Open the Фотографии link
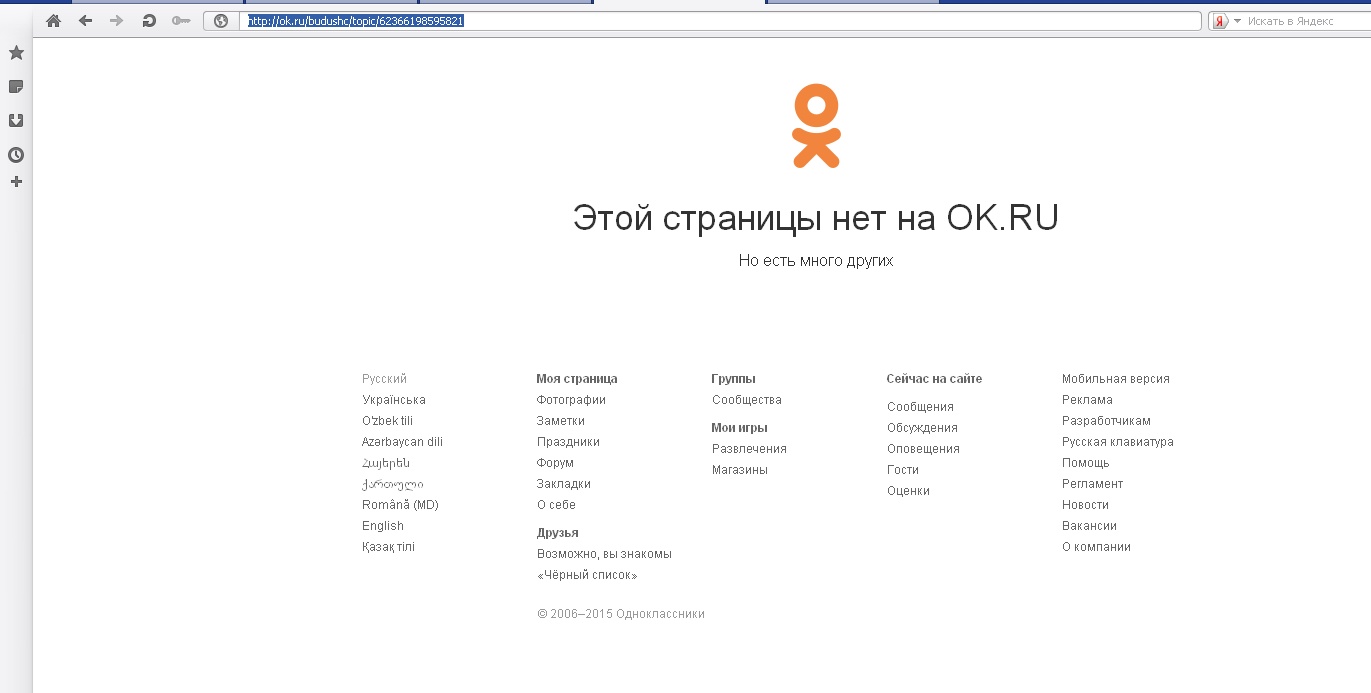 571,400
